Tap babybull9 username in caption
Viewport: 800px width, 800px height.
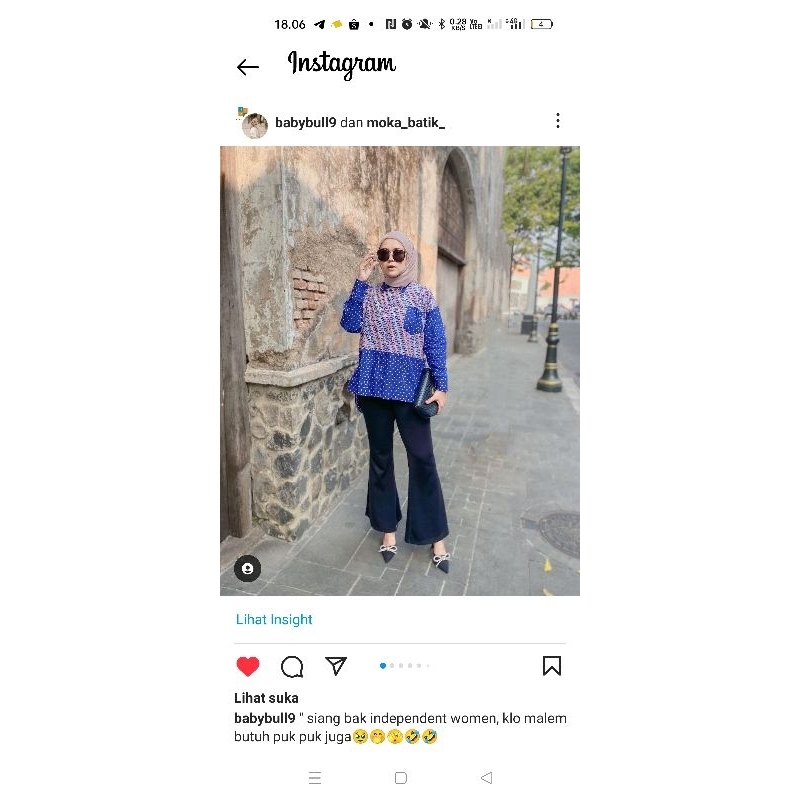pos(265,718)
